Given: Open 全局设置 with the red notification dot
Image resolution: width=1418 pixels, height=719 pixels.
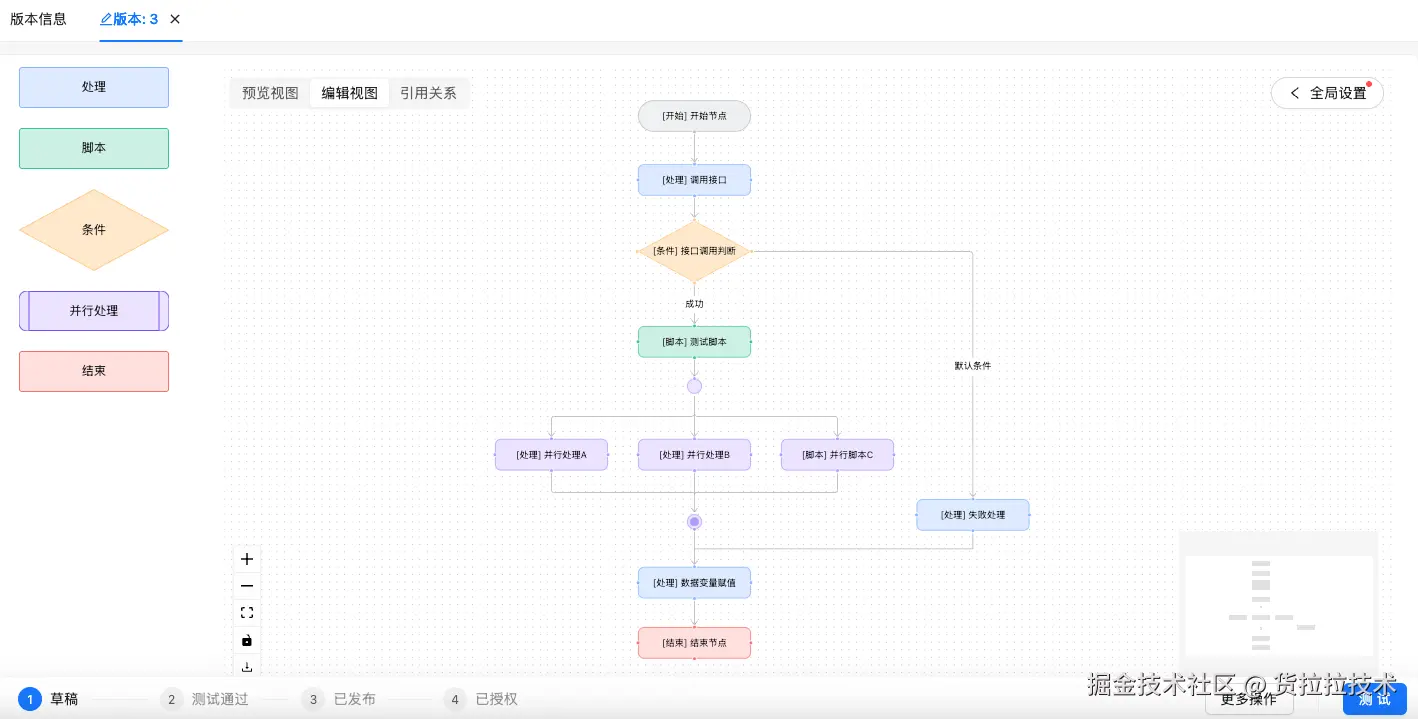Looking at the screenshot, I should [x=1338, y=93].
